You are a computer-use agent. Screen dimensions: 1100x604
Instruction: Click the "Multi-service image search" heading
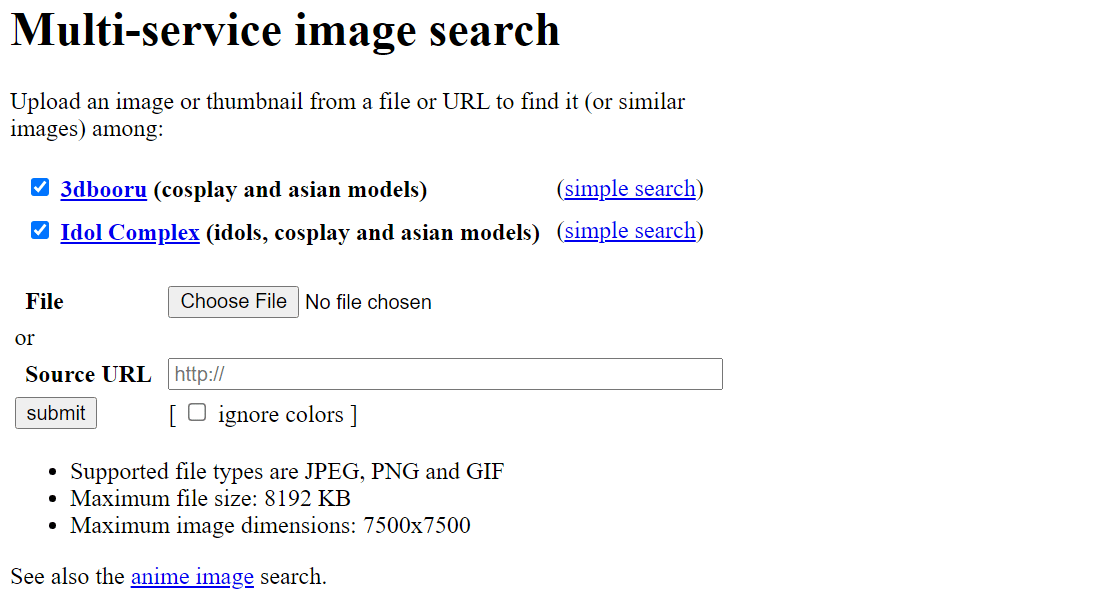(x=285, y=30)
